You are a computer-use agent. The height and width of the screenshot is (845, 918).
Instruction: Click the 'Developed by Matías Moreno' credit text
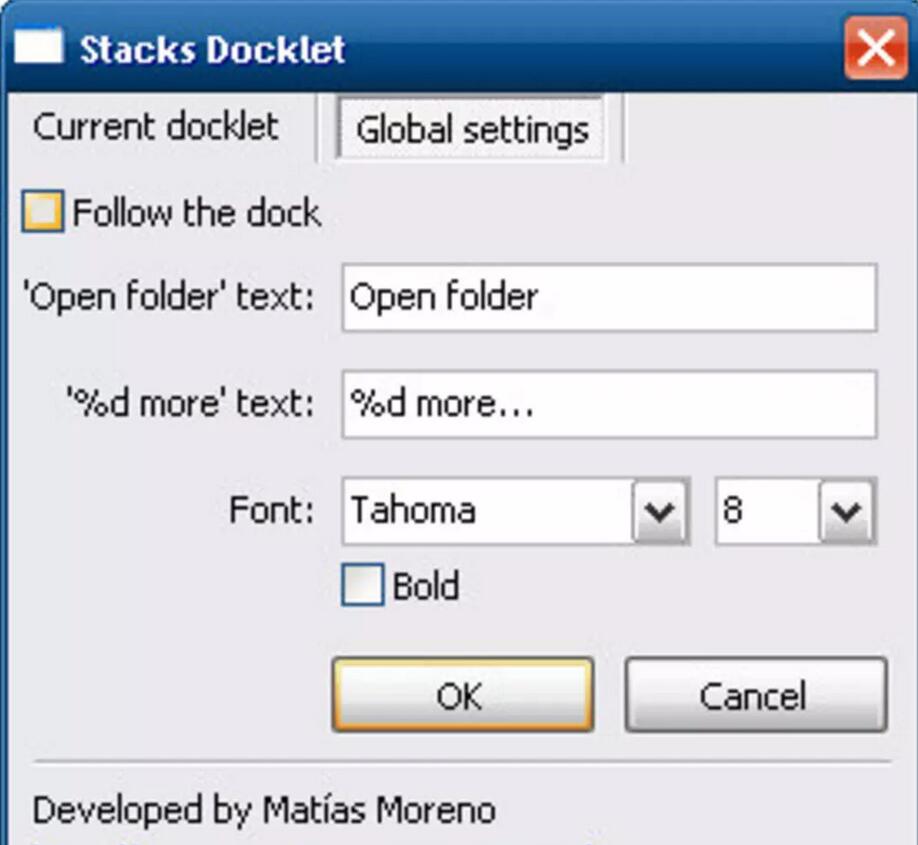click(x=264, y=810)
